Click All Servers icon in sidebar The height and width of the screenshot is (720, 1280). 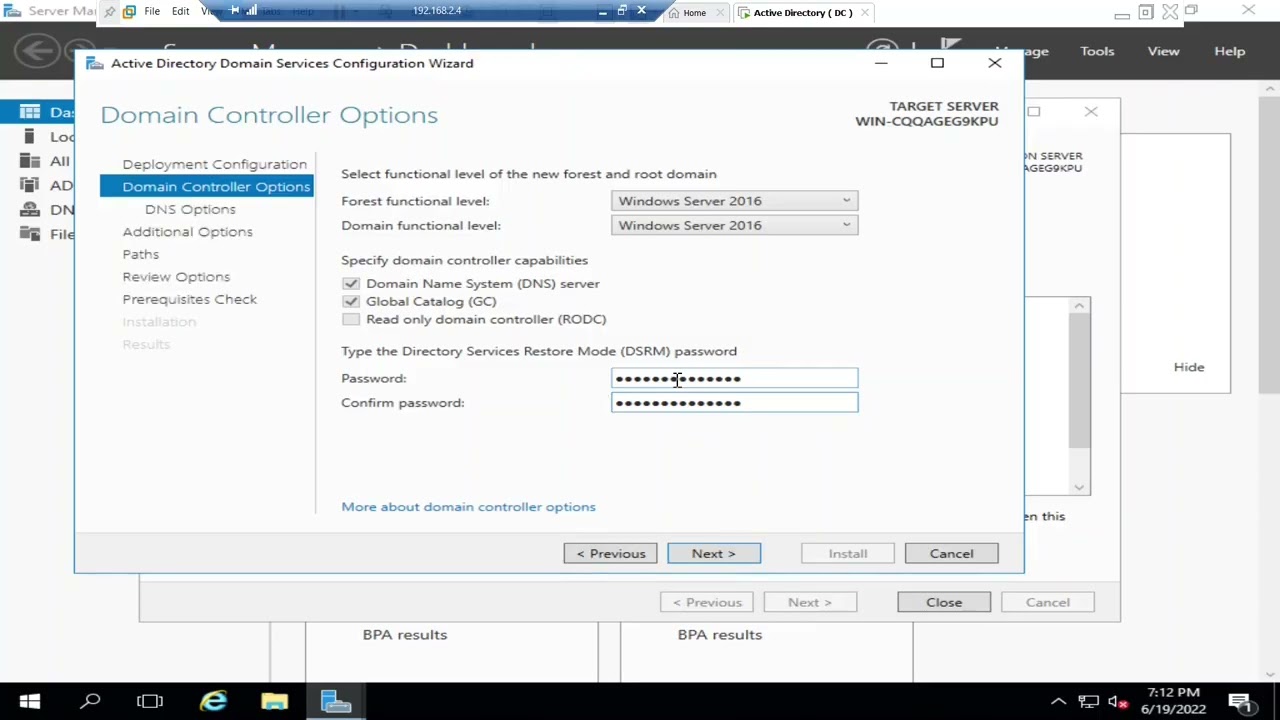(30, 161)
